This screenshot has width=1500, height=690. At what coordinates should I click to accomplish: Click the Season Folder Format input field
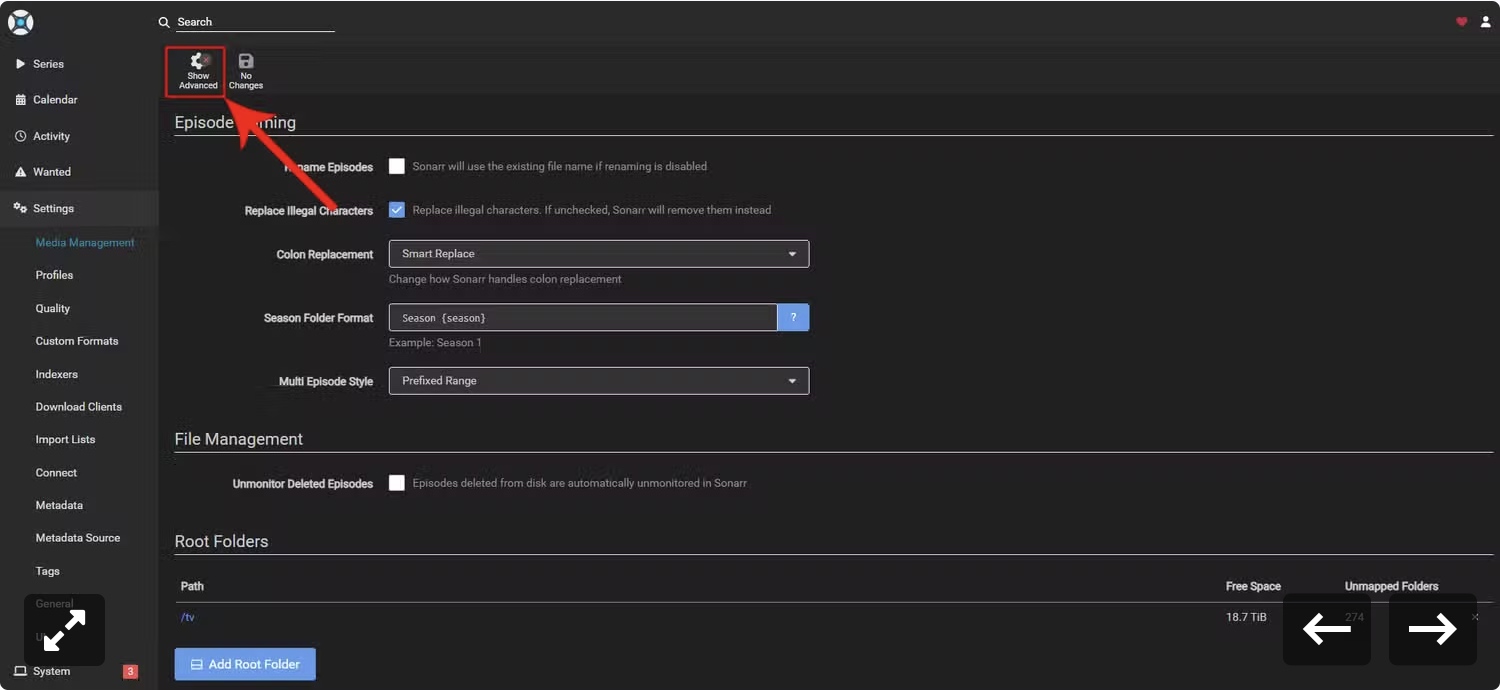(x=583, y=318)
